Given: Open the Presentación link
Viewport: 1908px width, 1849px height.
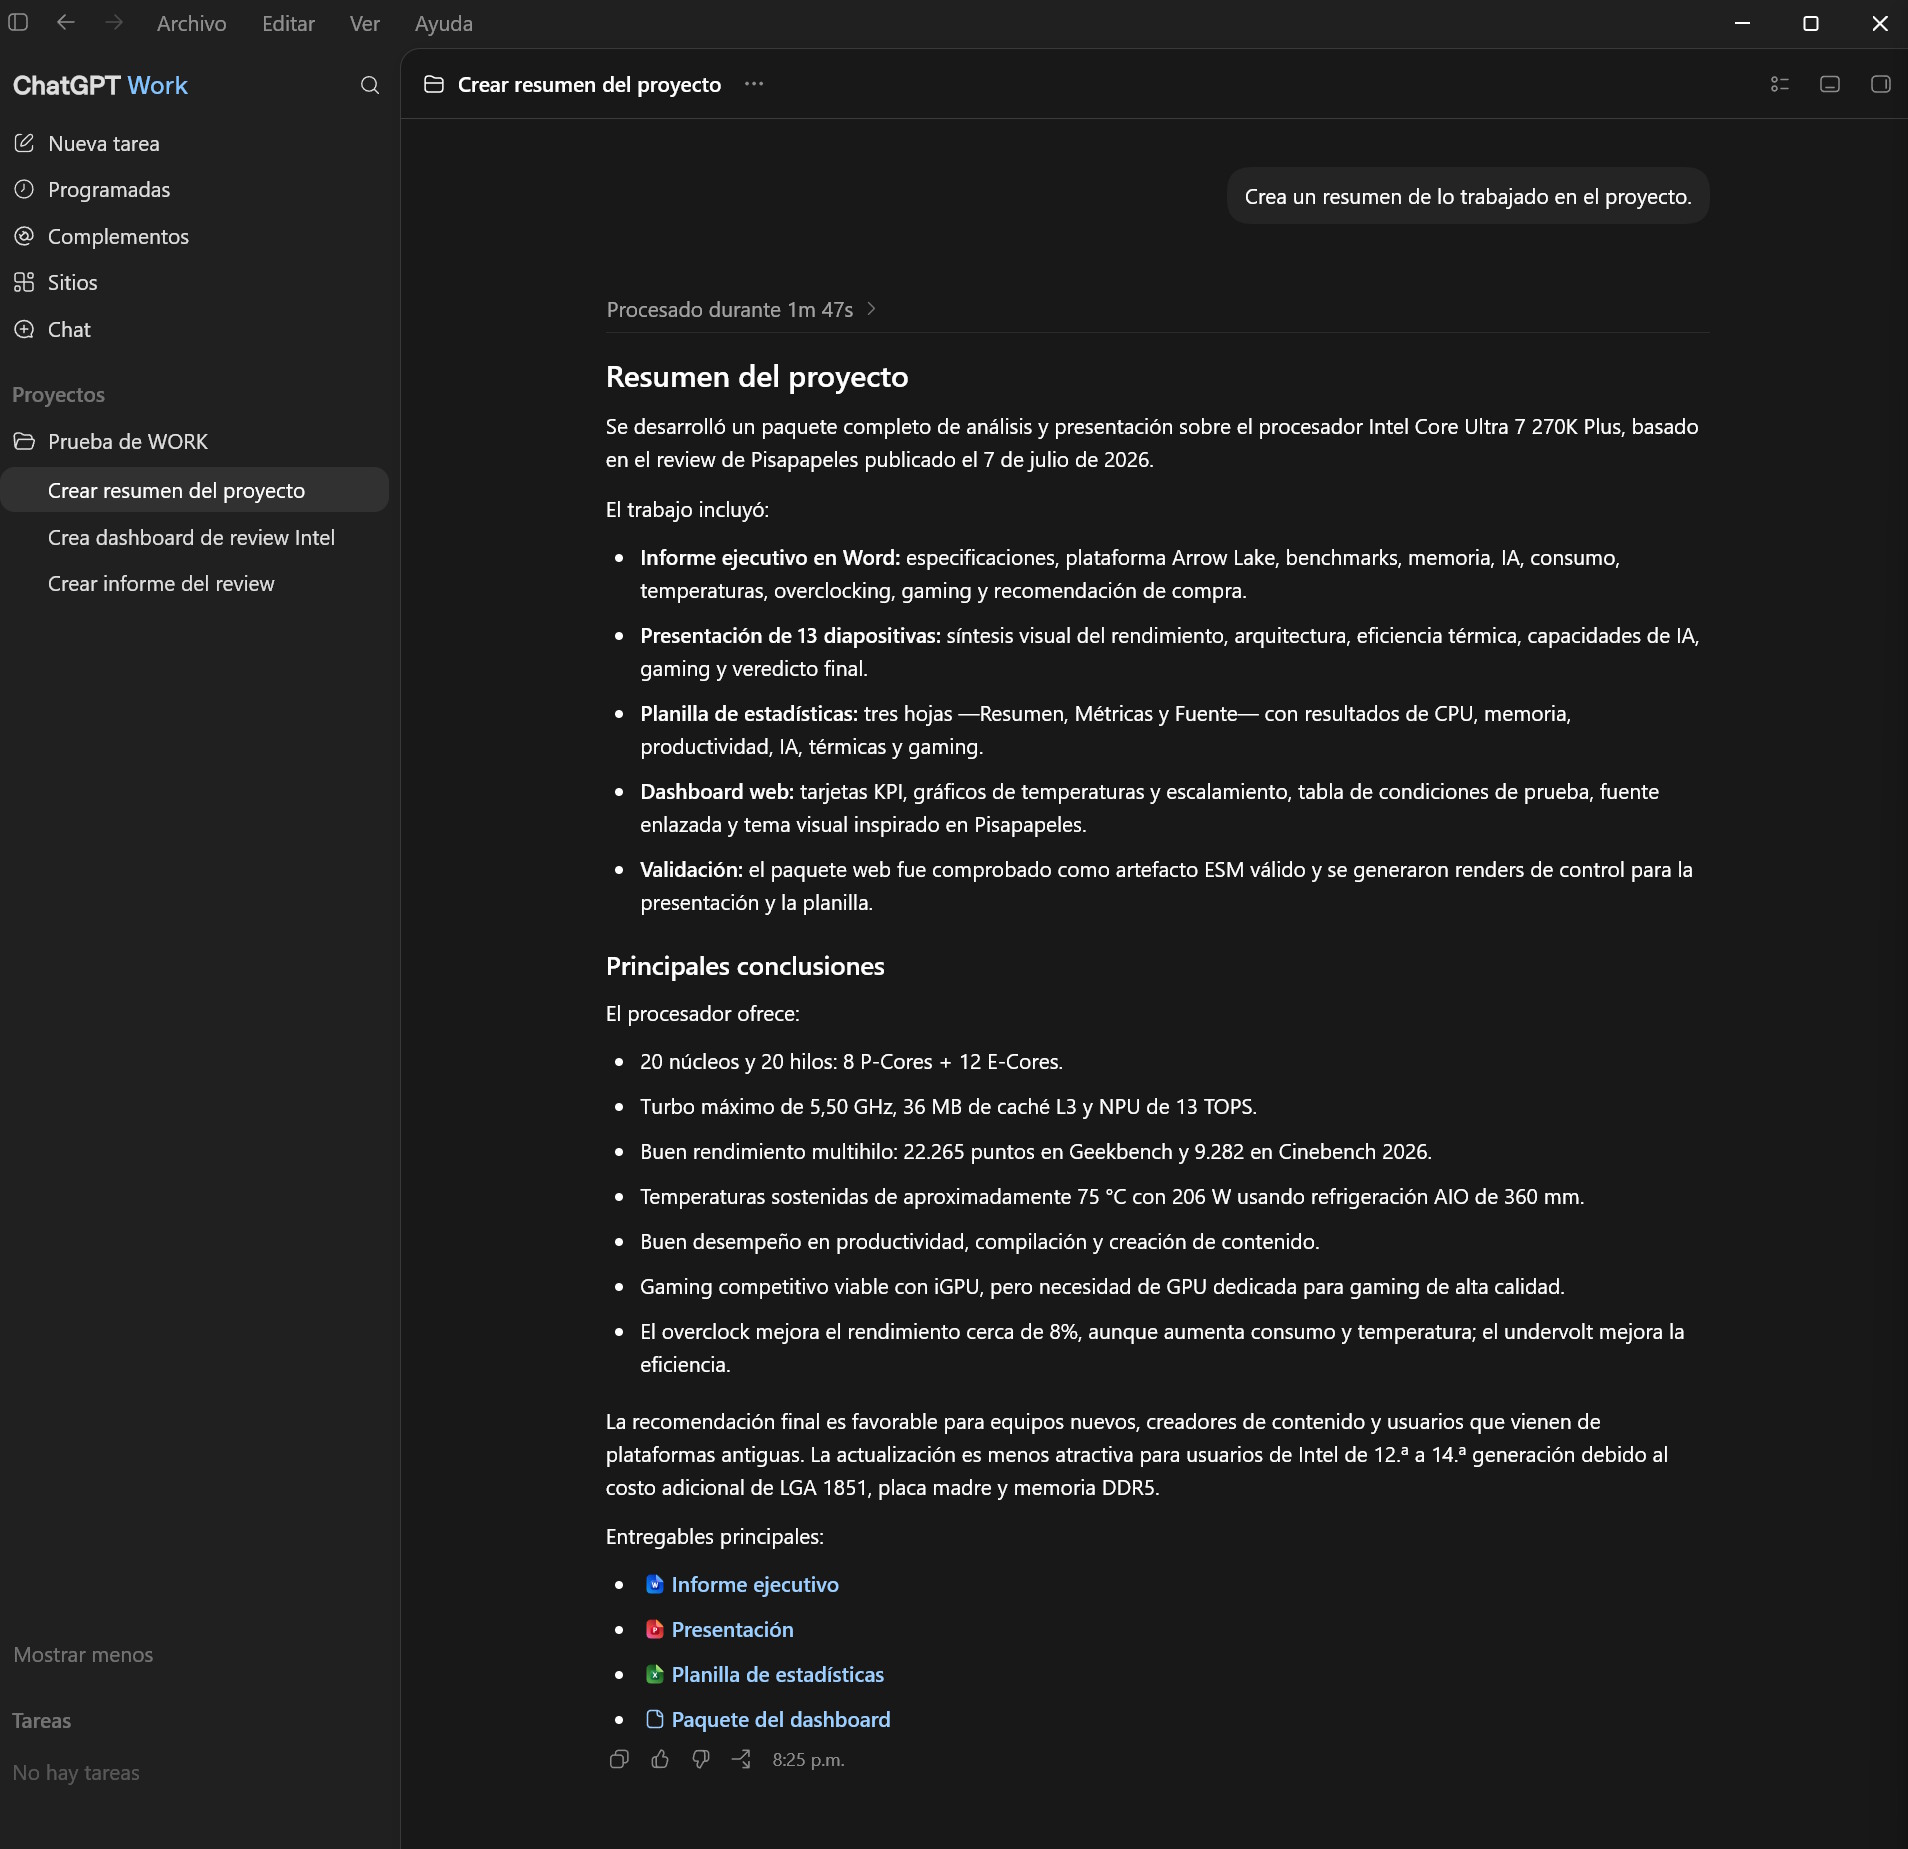Looking at the screenshot, I should [732, 1629].
